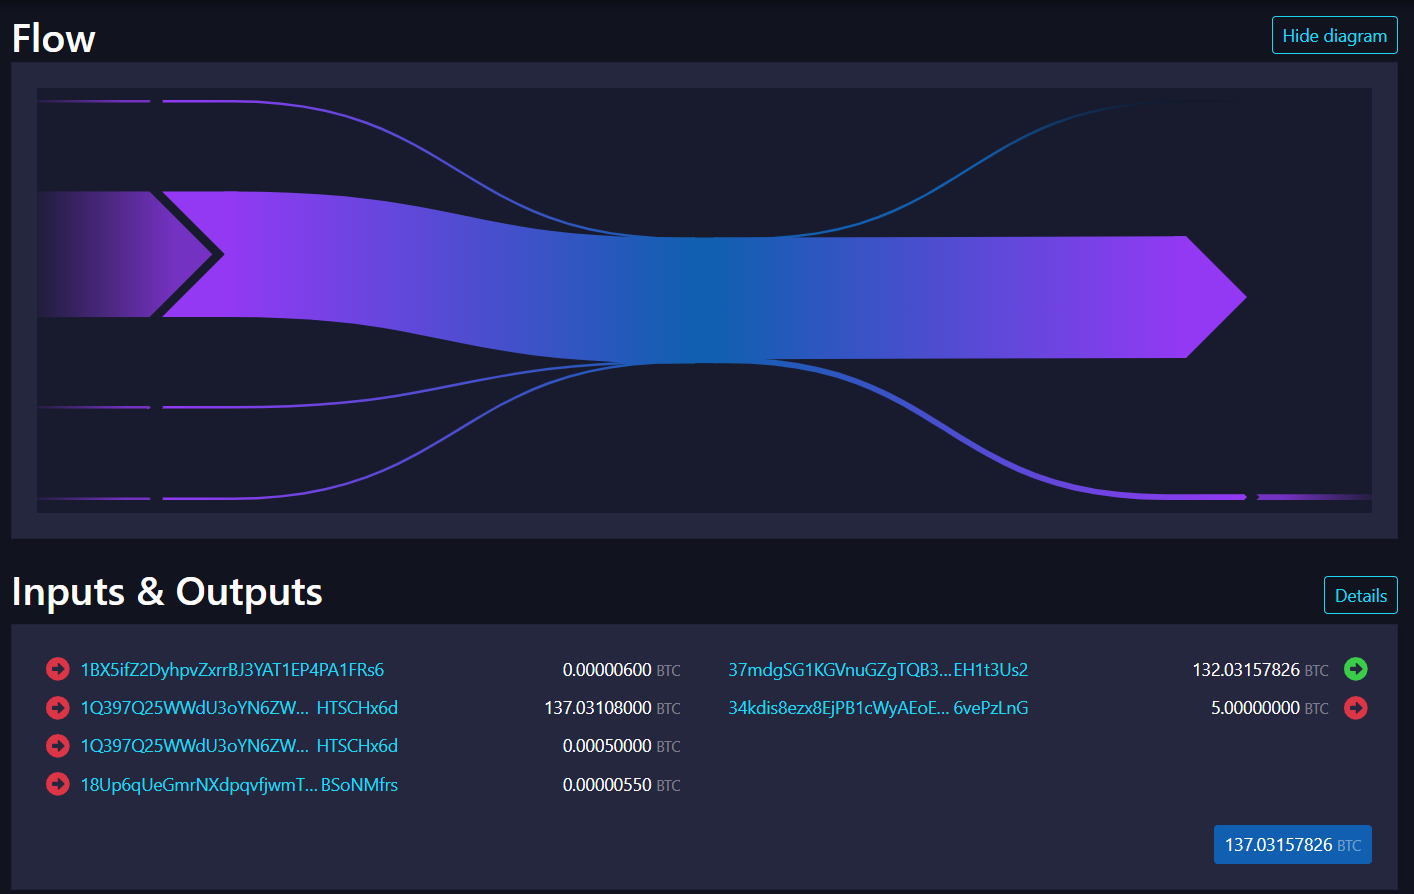Open output address starting with 34kdis8e
1414x894 pixels.
pos(878,708)
